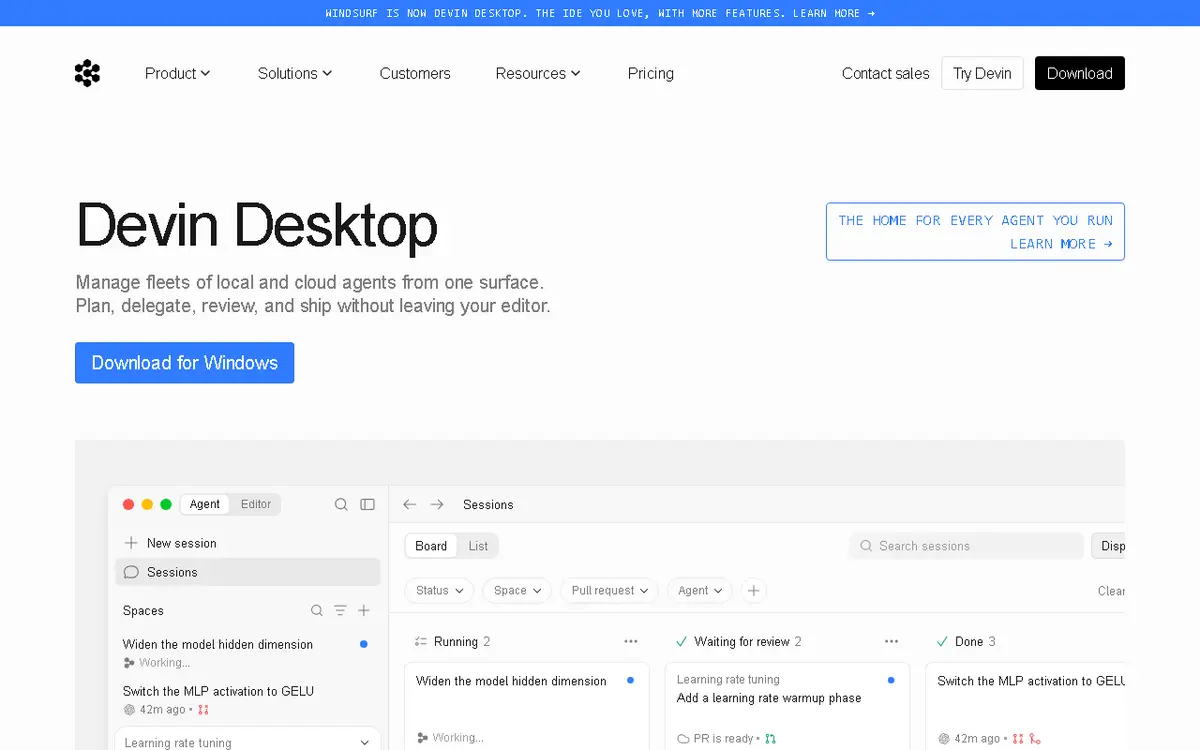
Task: Open the Done card Switch the MLP activation
Action: (1025, 706)
